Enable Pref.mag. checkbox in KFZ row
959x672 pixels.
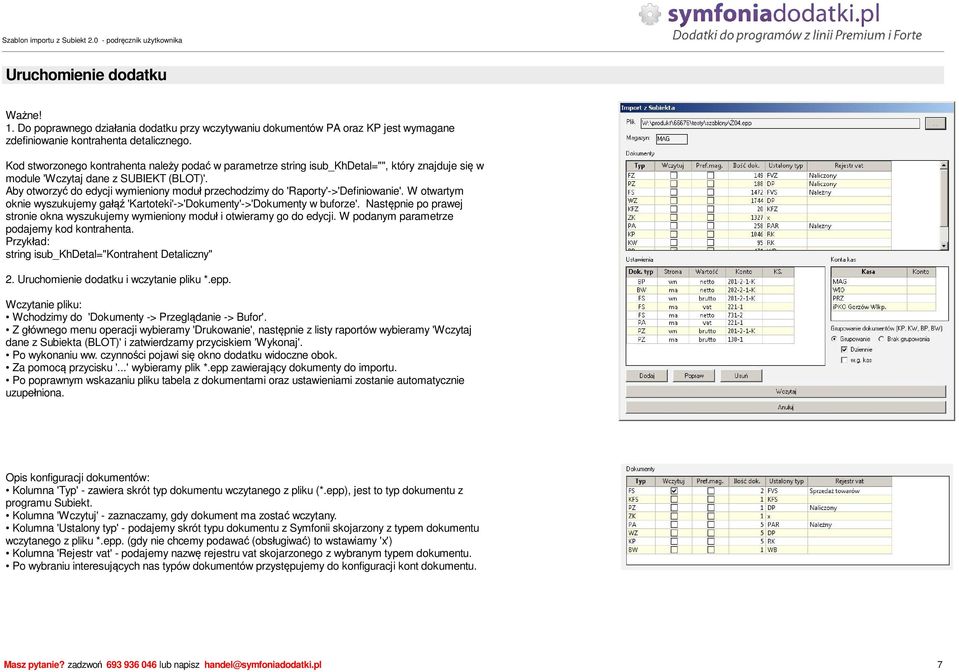click(710, 209)
